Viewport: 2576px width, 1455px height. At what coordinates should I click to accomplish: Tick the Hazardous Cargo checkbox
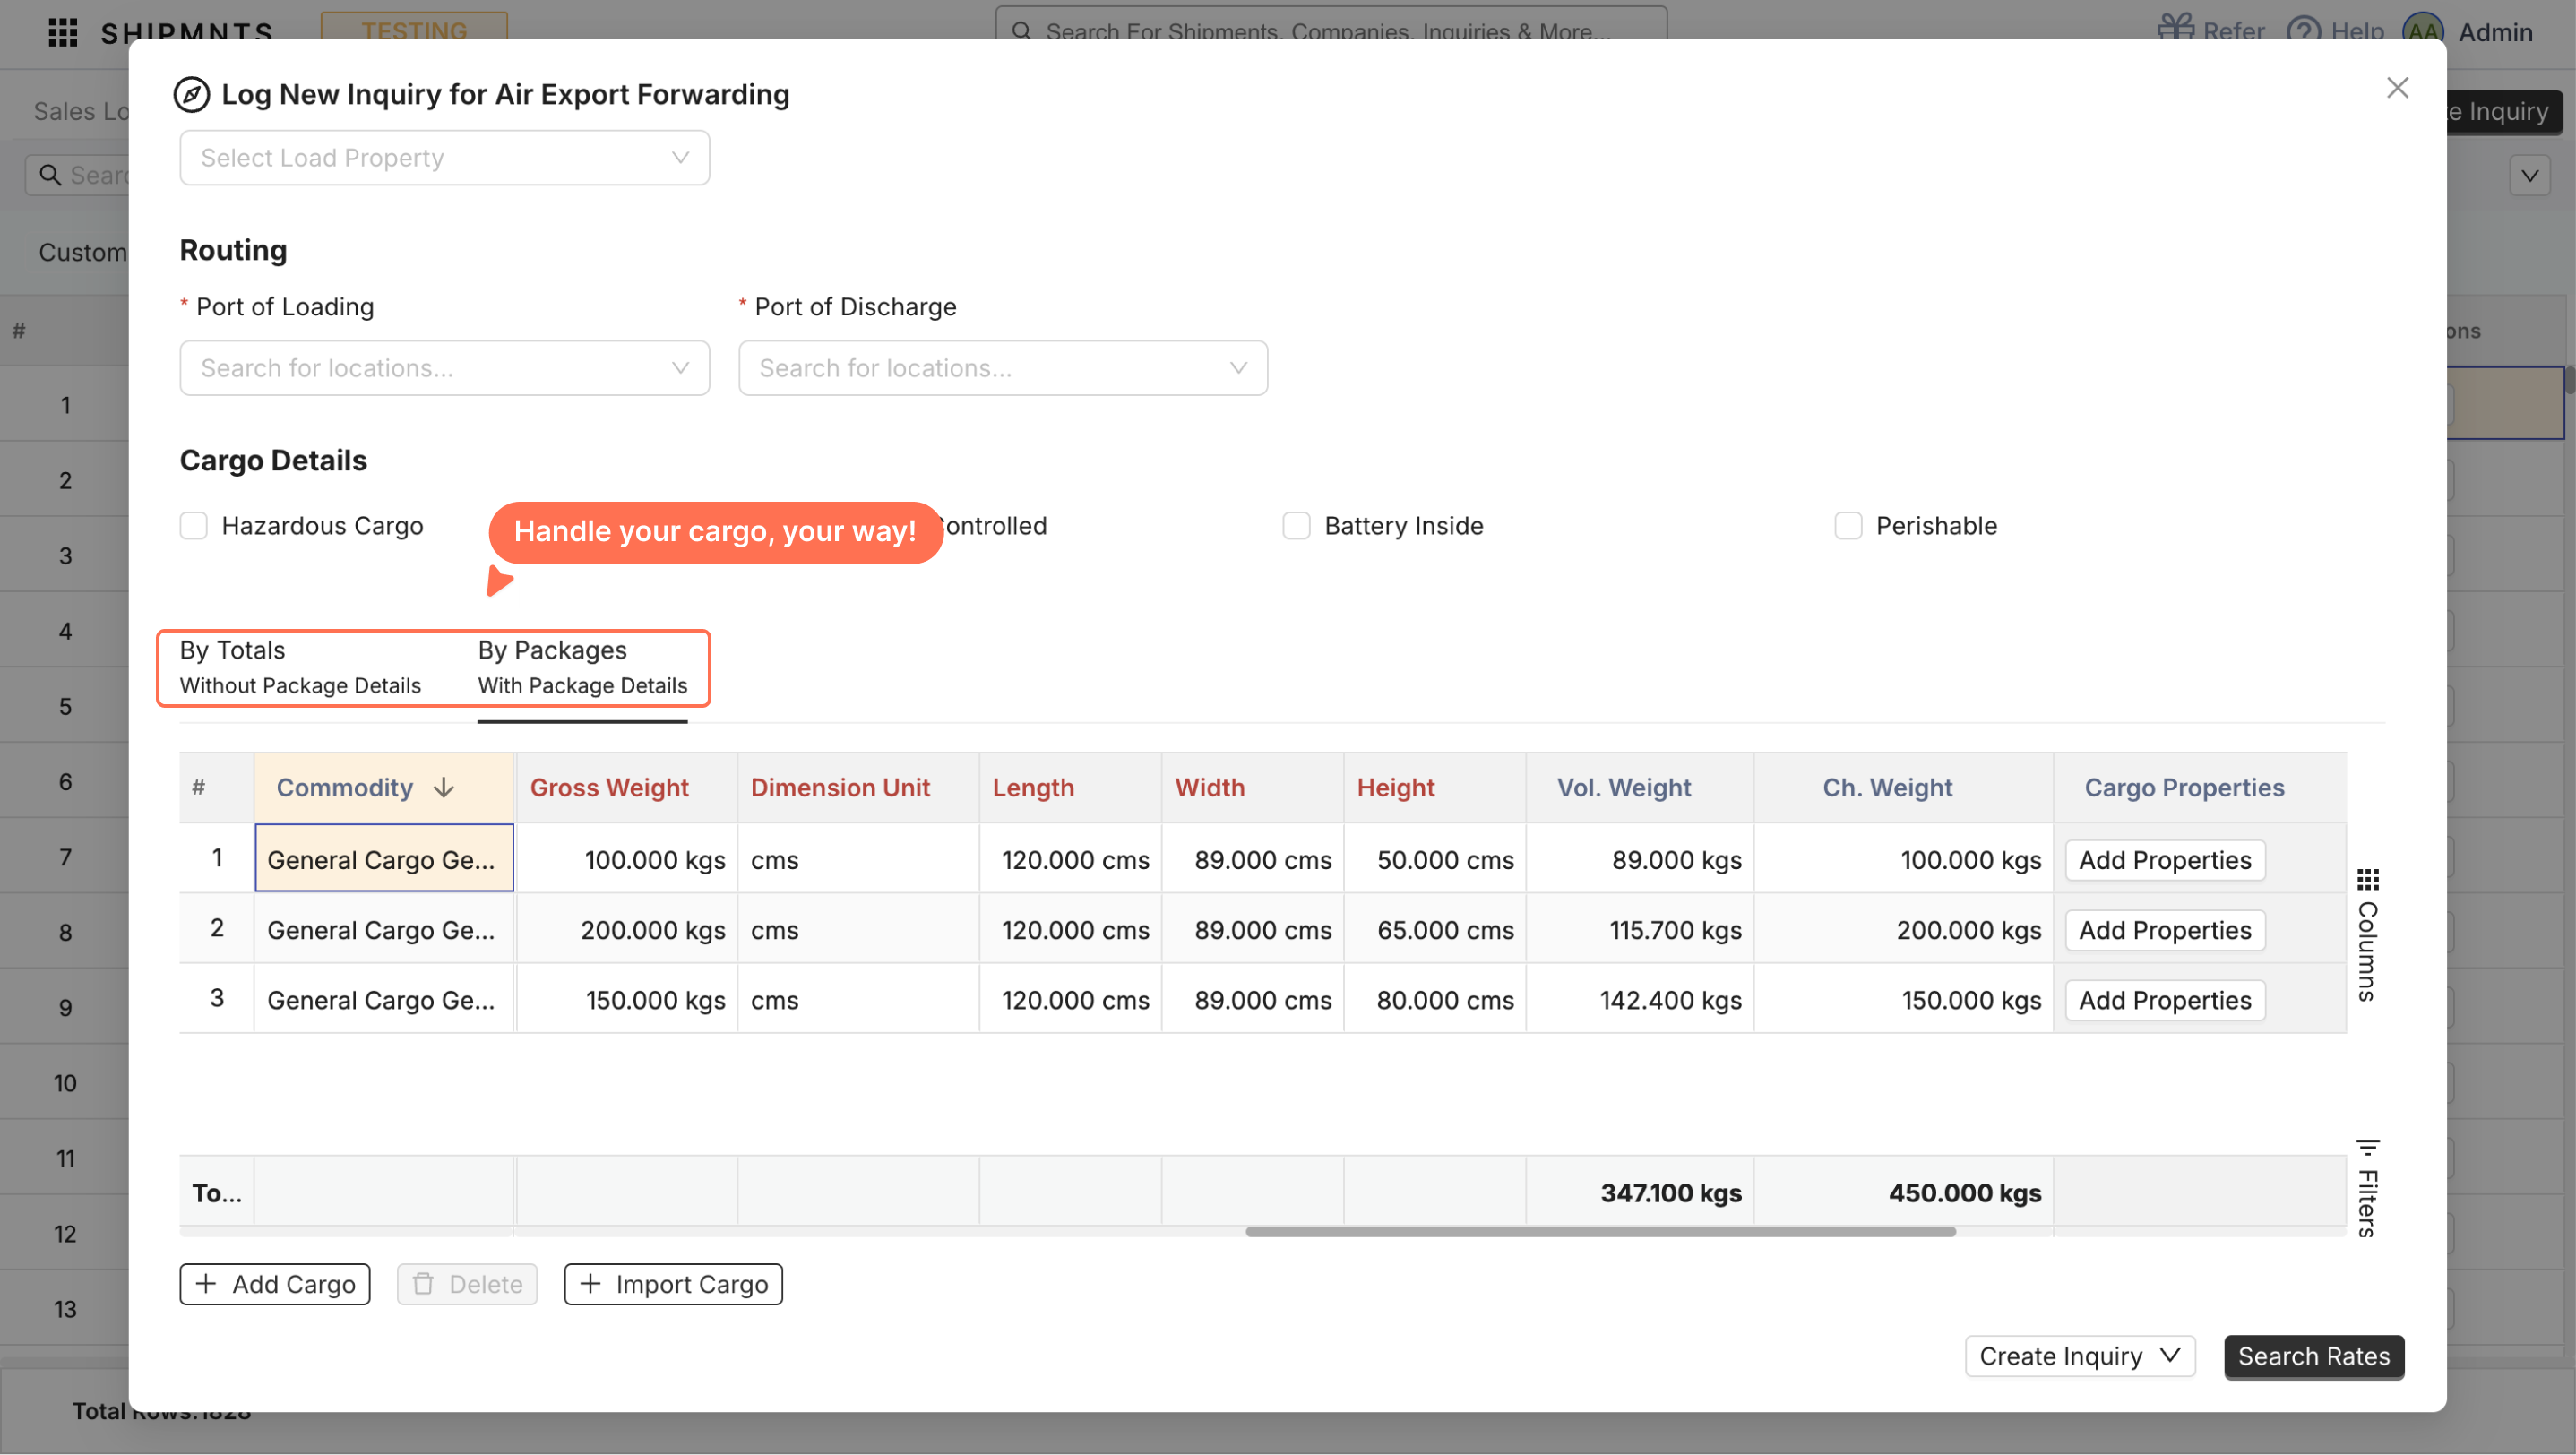[x=194, y=526]
